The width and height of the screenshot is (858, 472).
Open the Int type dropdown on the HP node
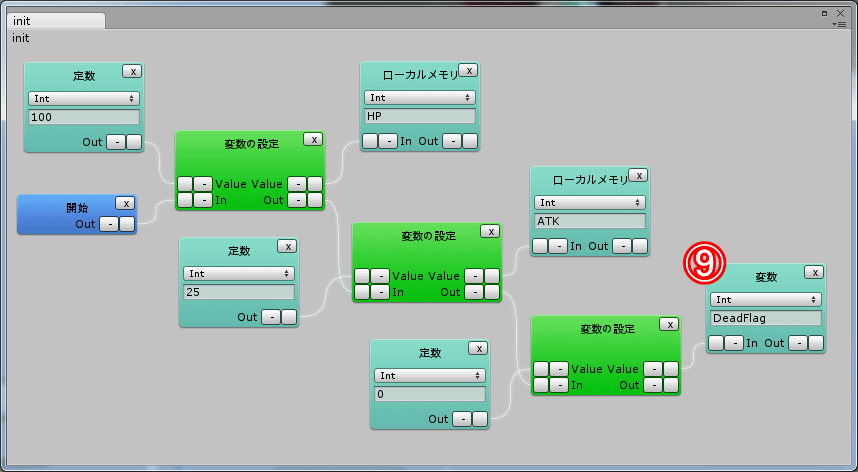(x=420, y=97)
